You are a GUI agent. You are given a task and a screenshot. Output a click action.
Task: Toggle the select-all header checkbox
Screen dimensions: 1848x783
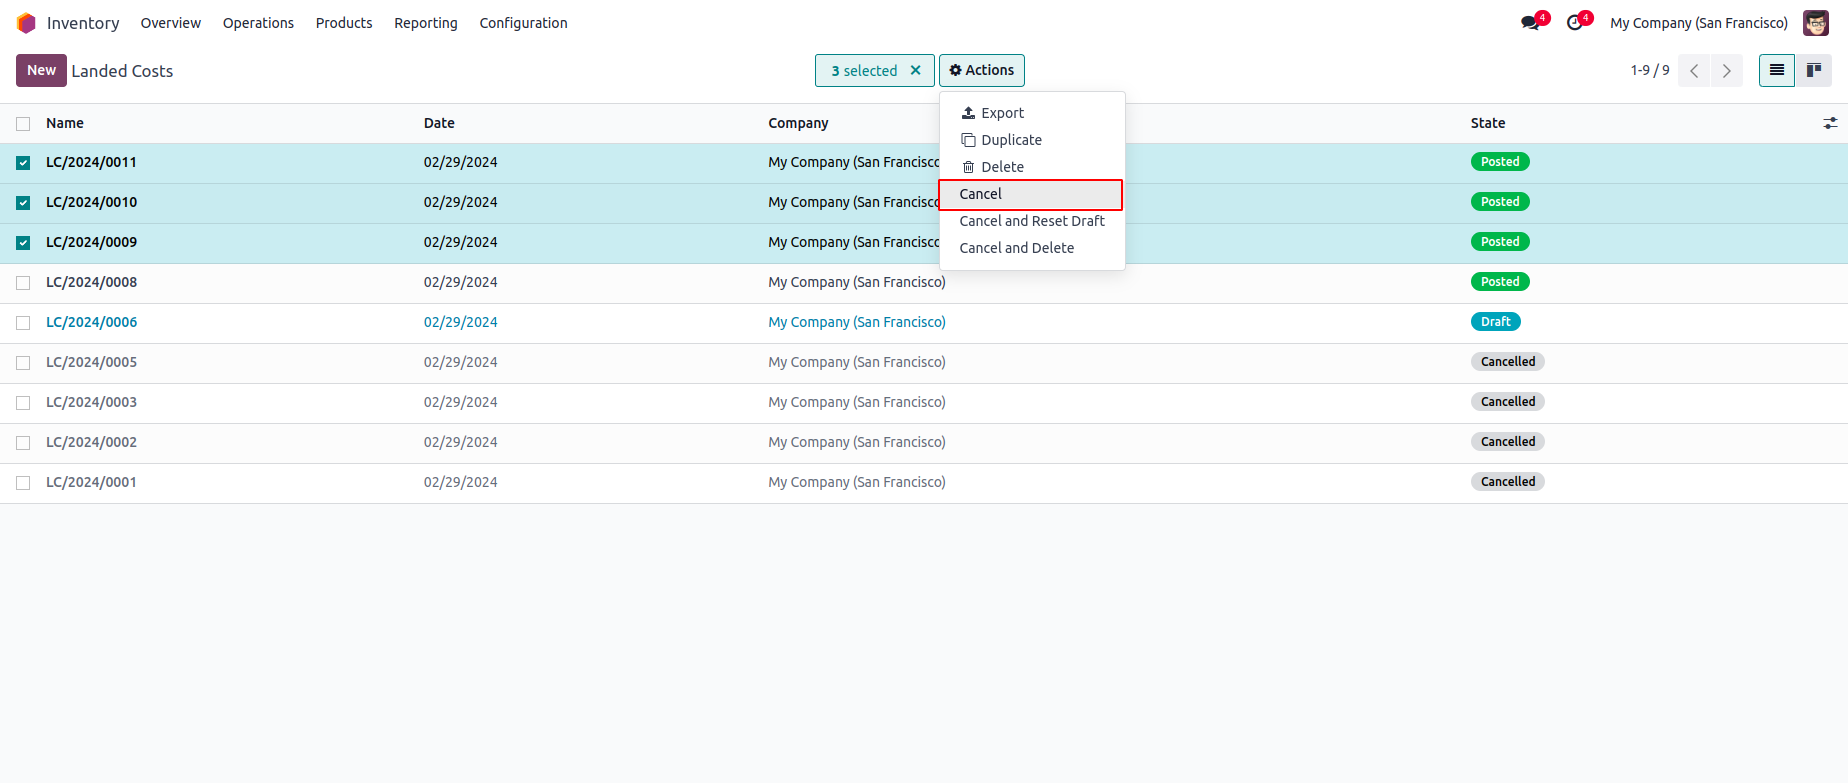23,124
